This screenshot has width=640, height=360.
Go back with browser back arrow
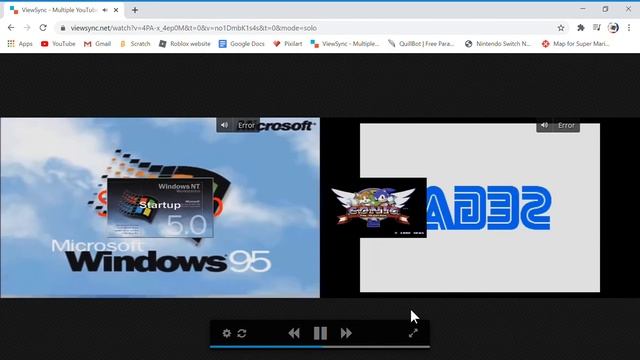coord(11,28)
